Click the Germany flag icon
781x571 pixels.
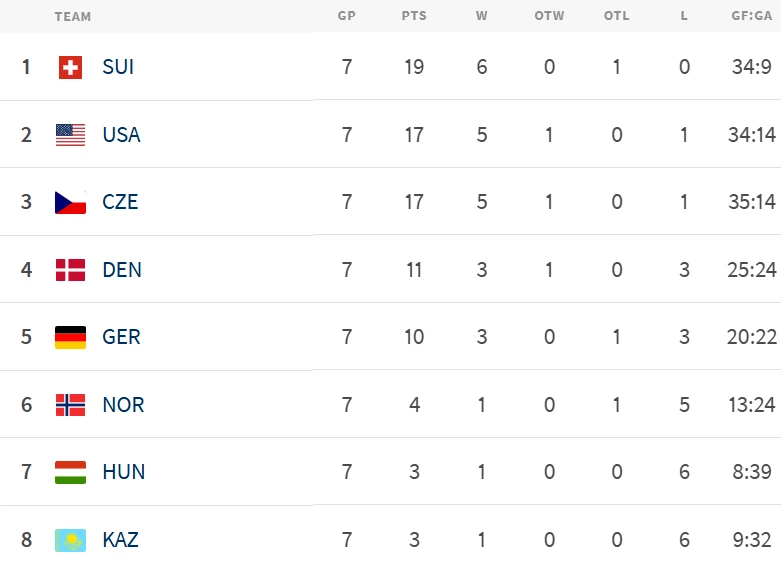point(70,337)
